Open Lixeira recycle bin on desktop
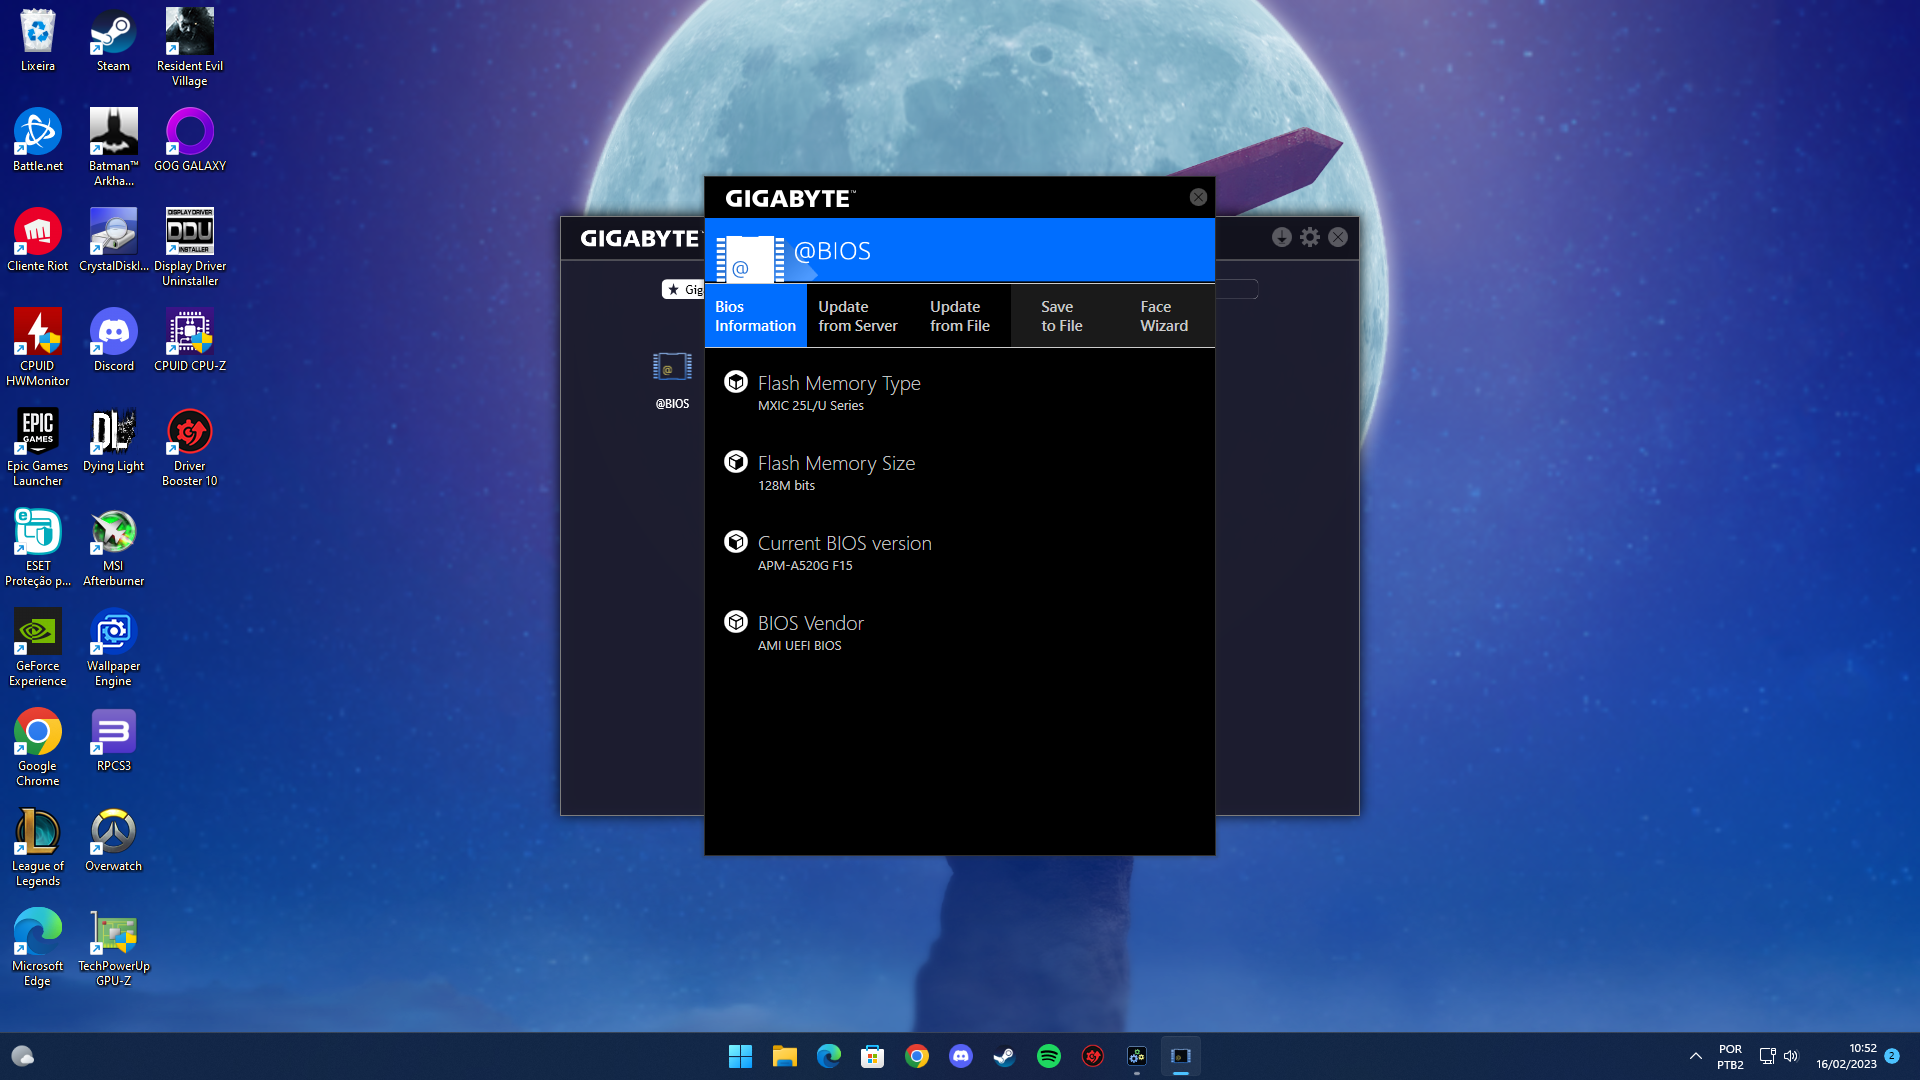1920x1080 pixels. click(38, 40)
